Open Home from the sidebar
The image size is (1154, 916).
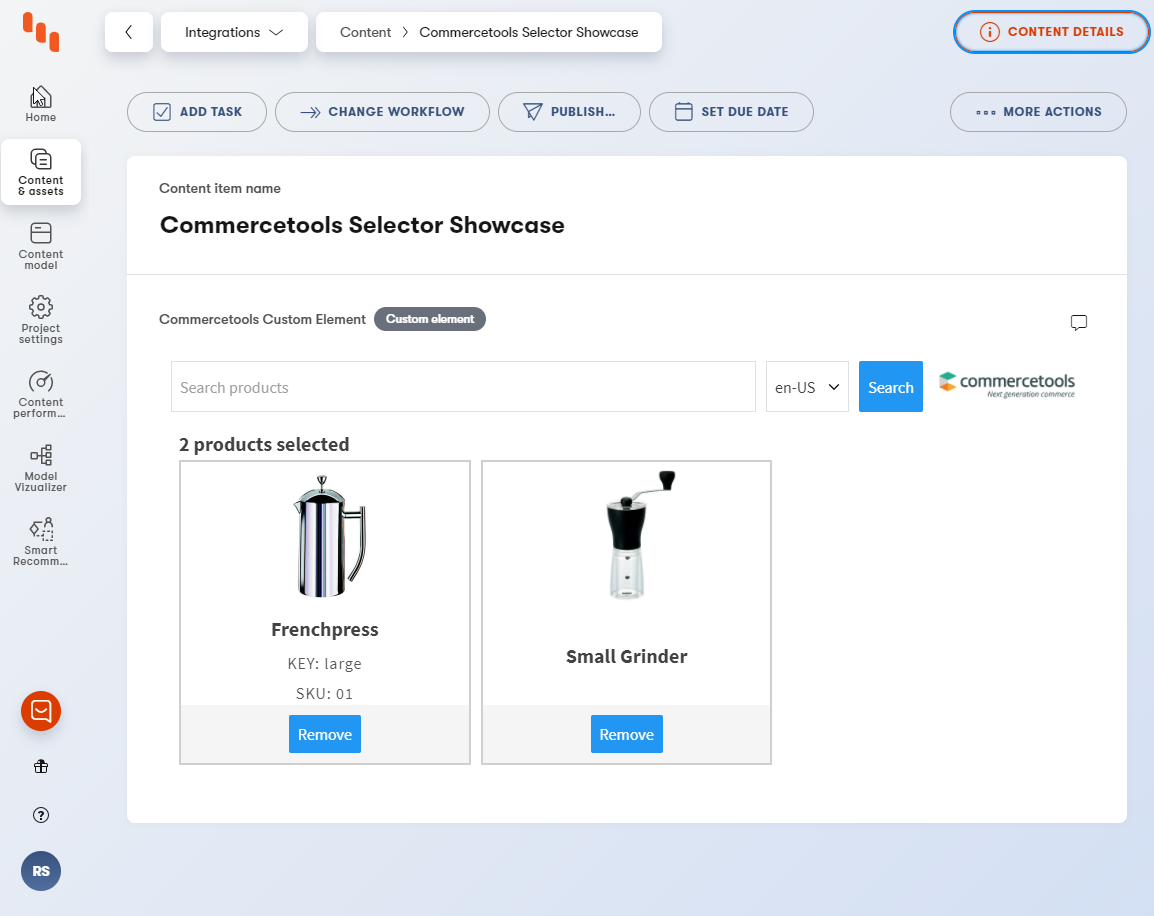click(x=40, y=104)
